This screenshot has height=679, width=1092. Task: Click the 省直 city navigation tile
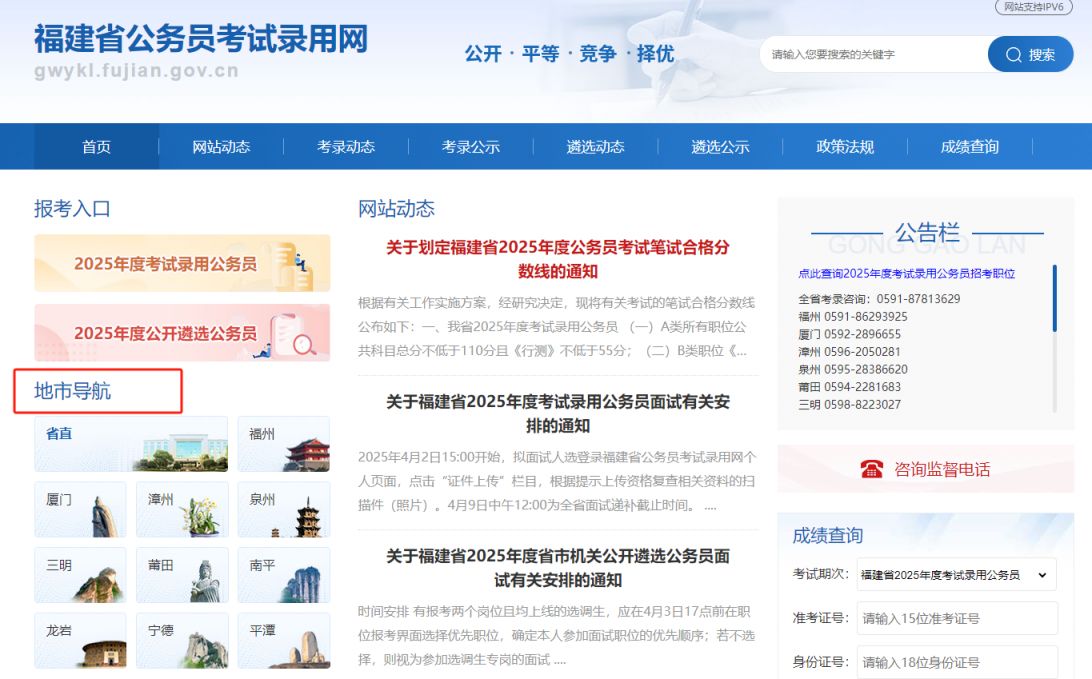coord(131,444)
